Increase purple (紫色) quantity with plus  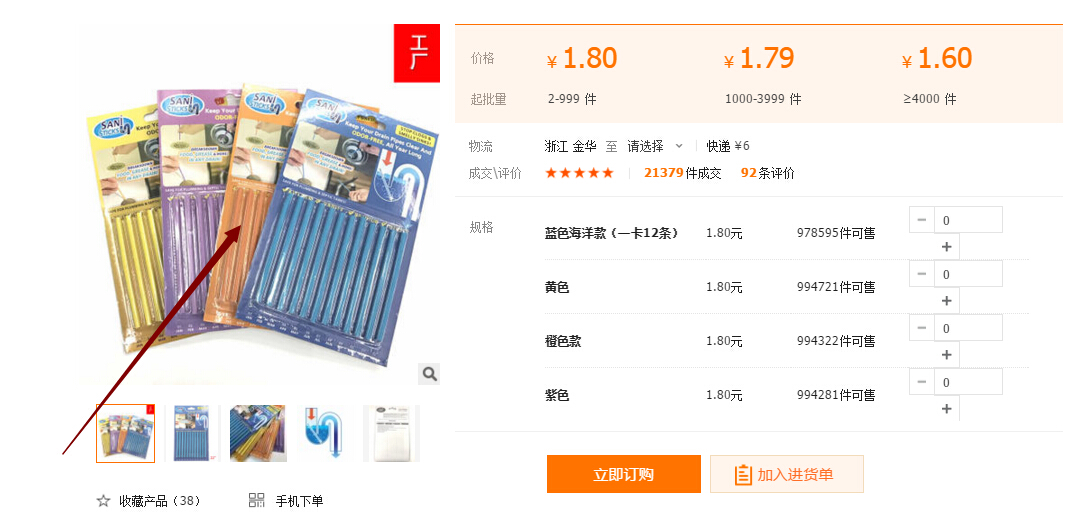(947, 408)
